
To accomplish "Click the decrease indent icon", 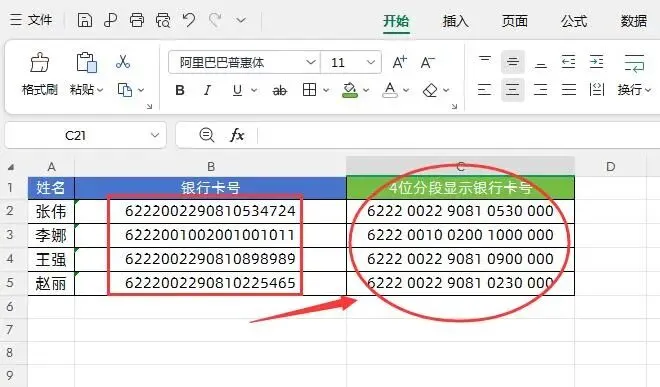I will coord(568,62).
